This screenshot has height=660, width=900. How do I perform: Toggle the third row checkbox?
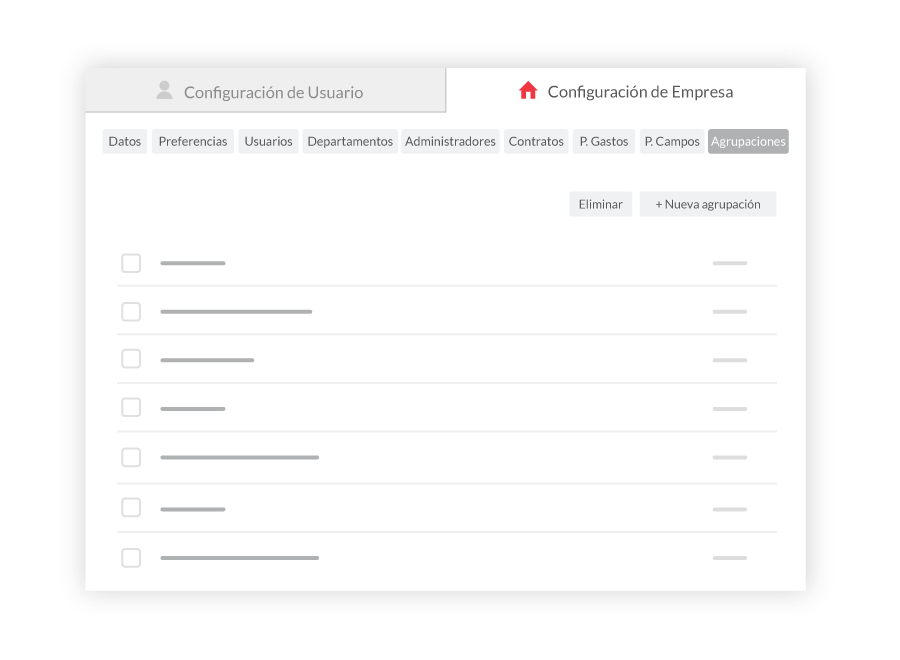click(131, 359)
